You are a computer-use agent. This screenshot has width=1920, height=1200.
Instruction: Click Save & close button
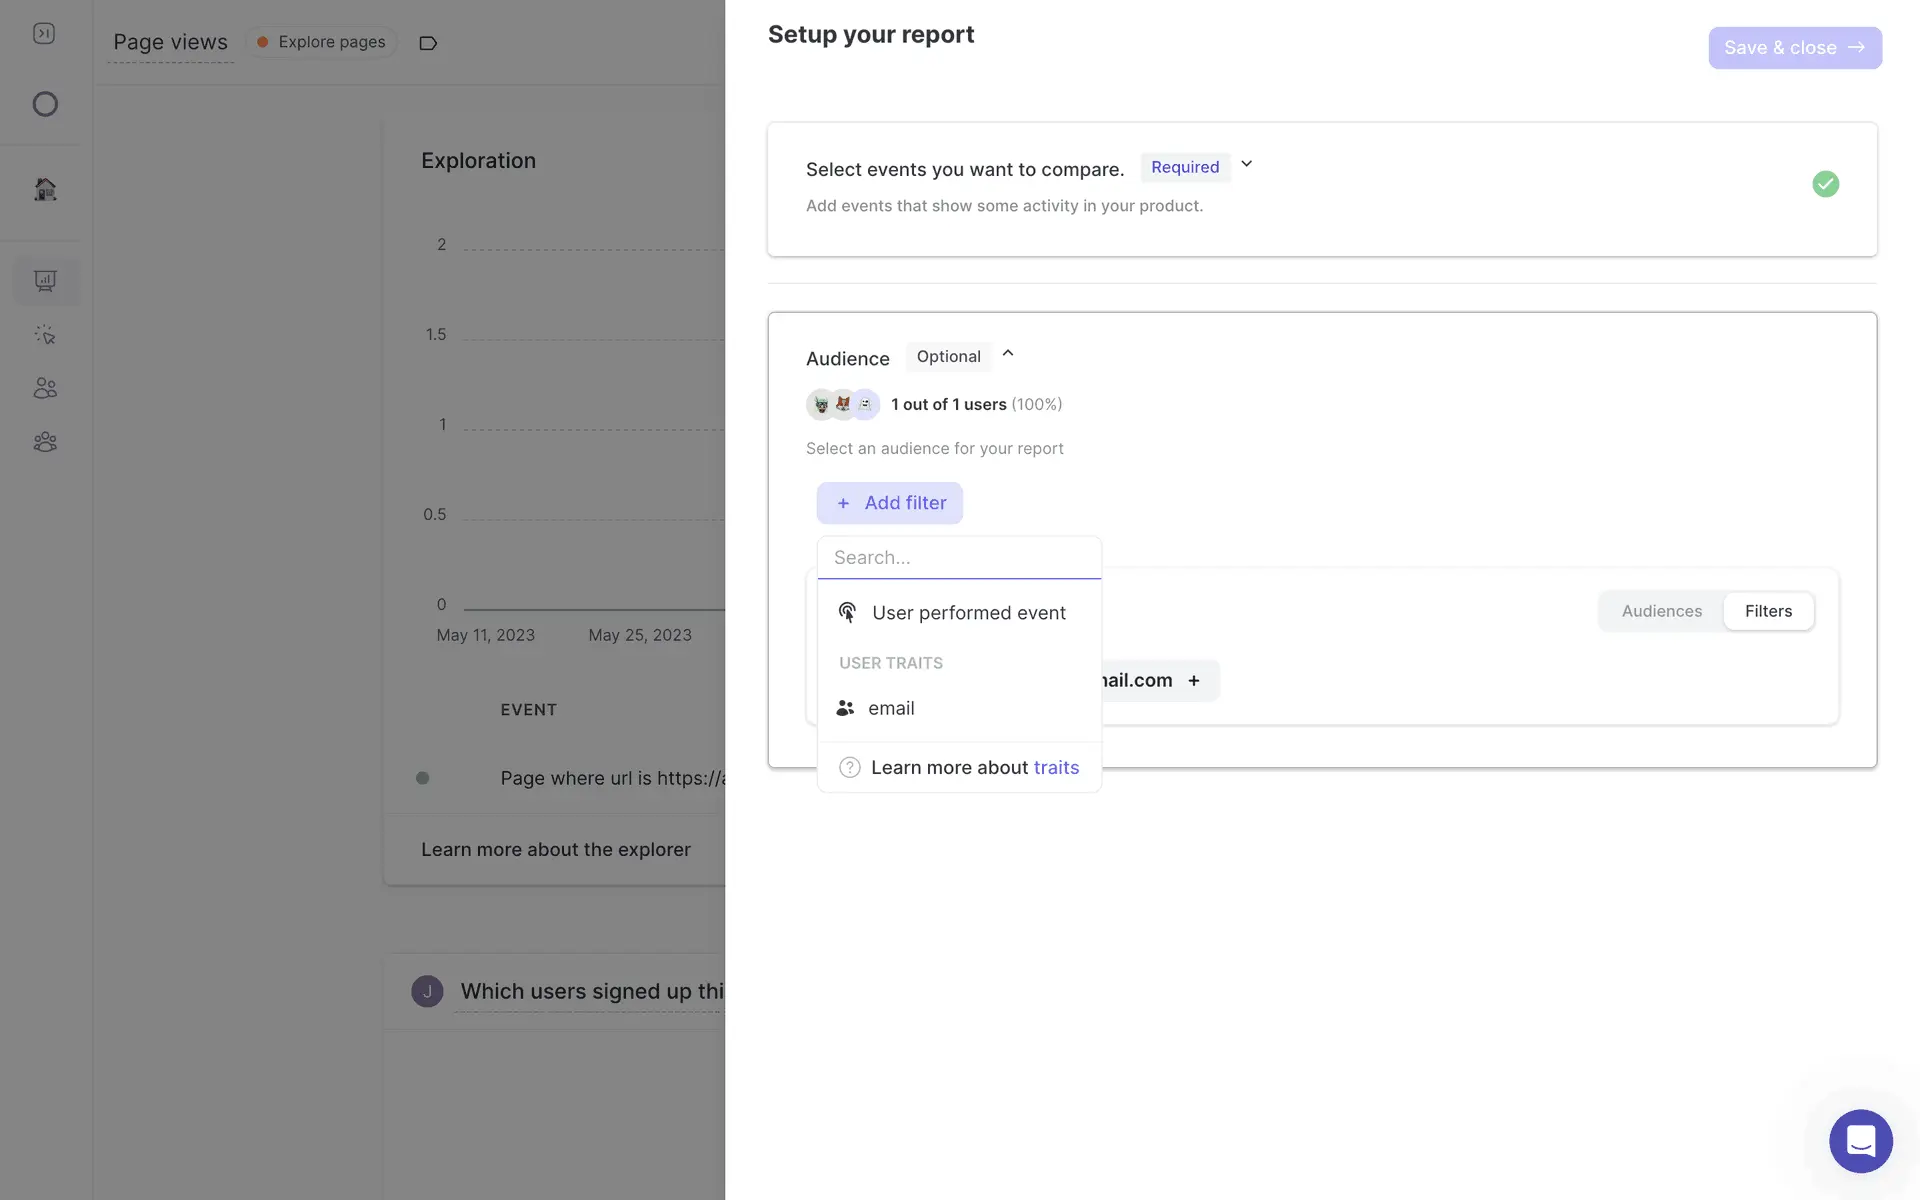point(1794,48)
